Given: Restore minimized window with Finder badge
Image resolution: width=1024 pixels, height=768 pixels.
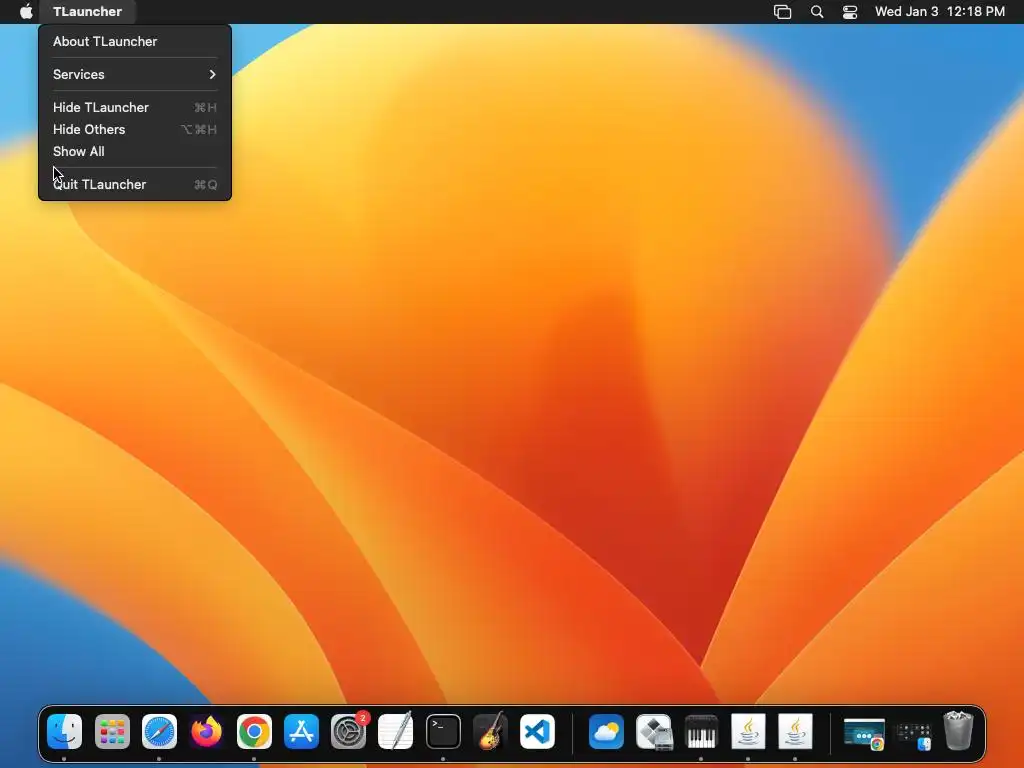Looking at the screenshot, I should tap(912, 735).
